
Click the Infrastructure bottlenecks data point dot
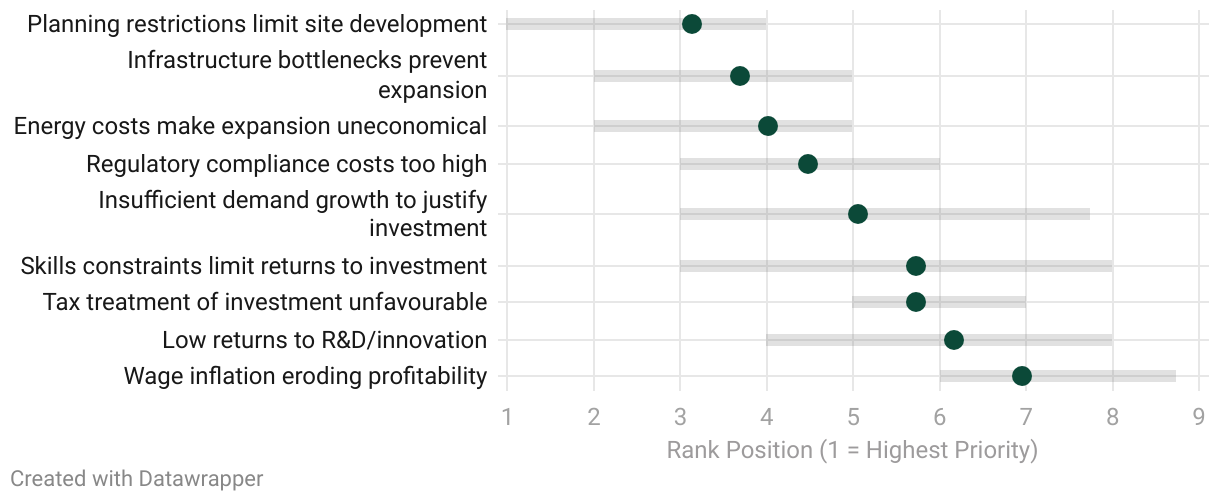(740, 76)
